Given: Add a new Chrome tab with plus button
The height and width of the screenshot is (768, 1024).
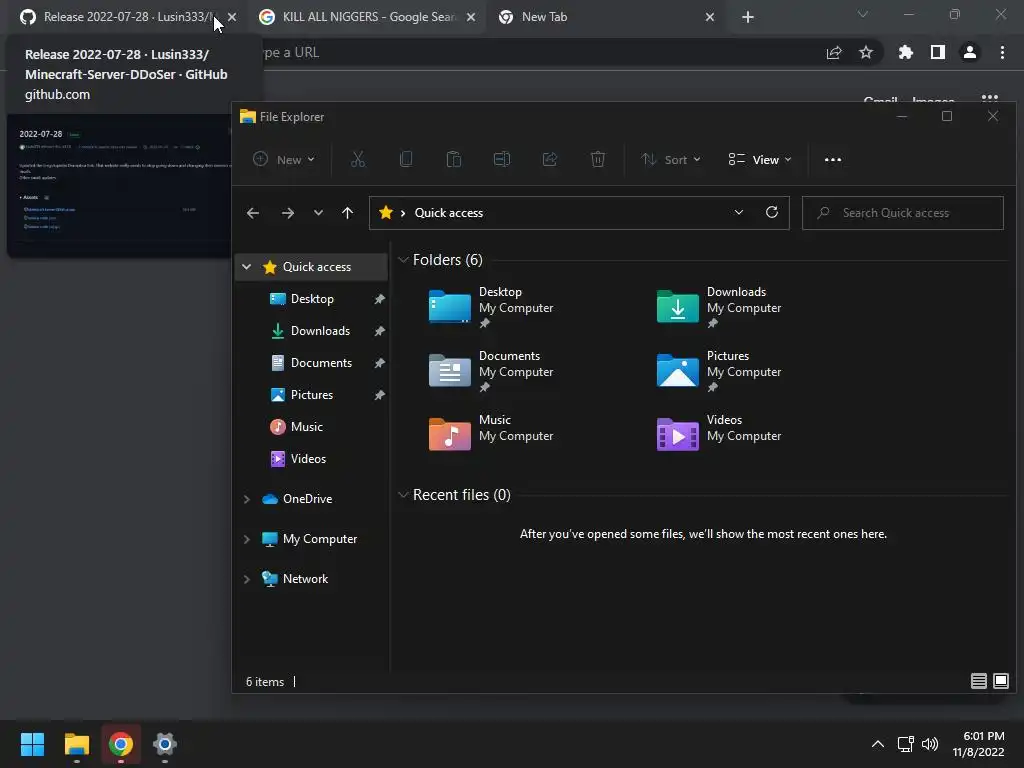Looking at the screenshot, I should 748,17.
